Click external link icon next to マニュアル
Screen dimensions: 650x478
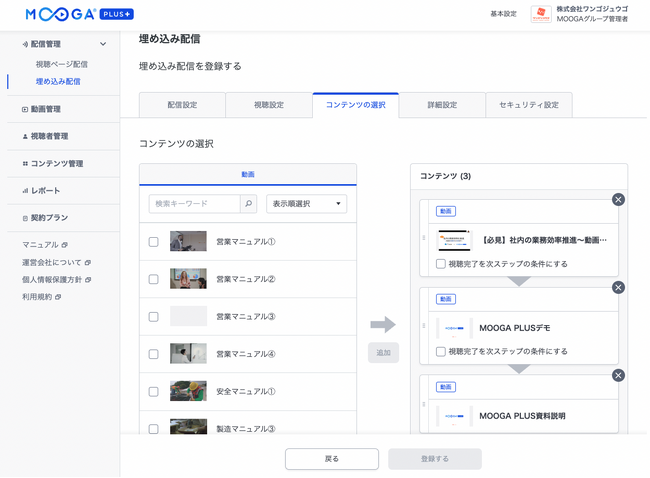click(64, 245)
